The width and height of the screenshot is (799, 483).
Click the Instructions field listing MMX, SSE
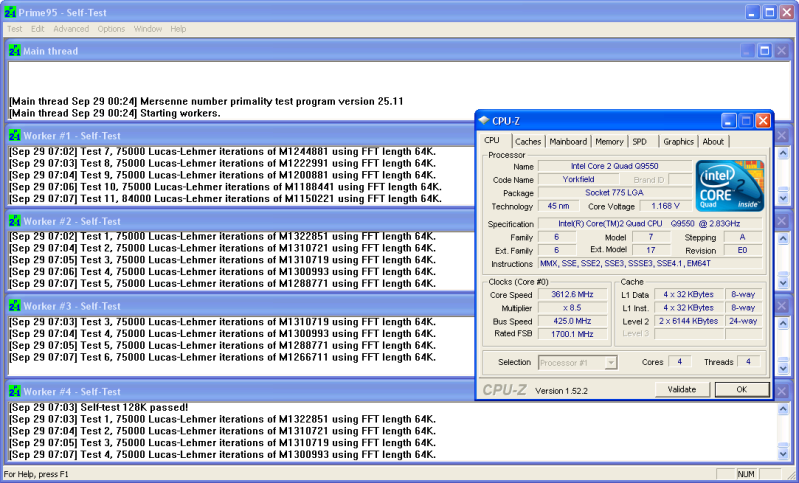(650, 263)
